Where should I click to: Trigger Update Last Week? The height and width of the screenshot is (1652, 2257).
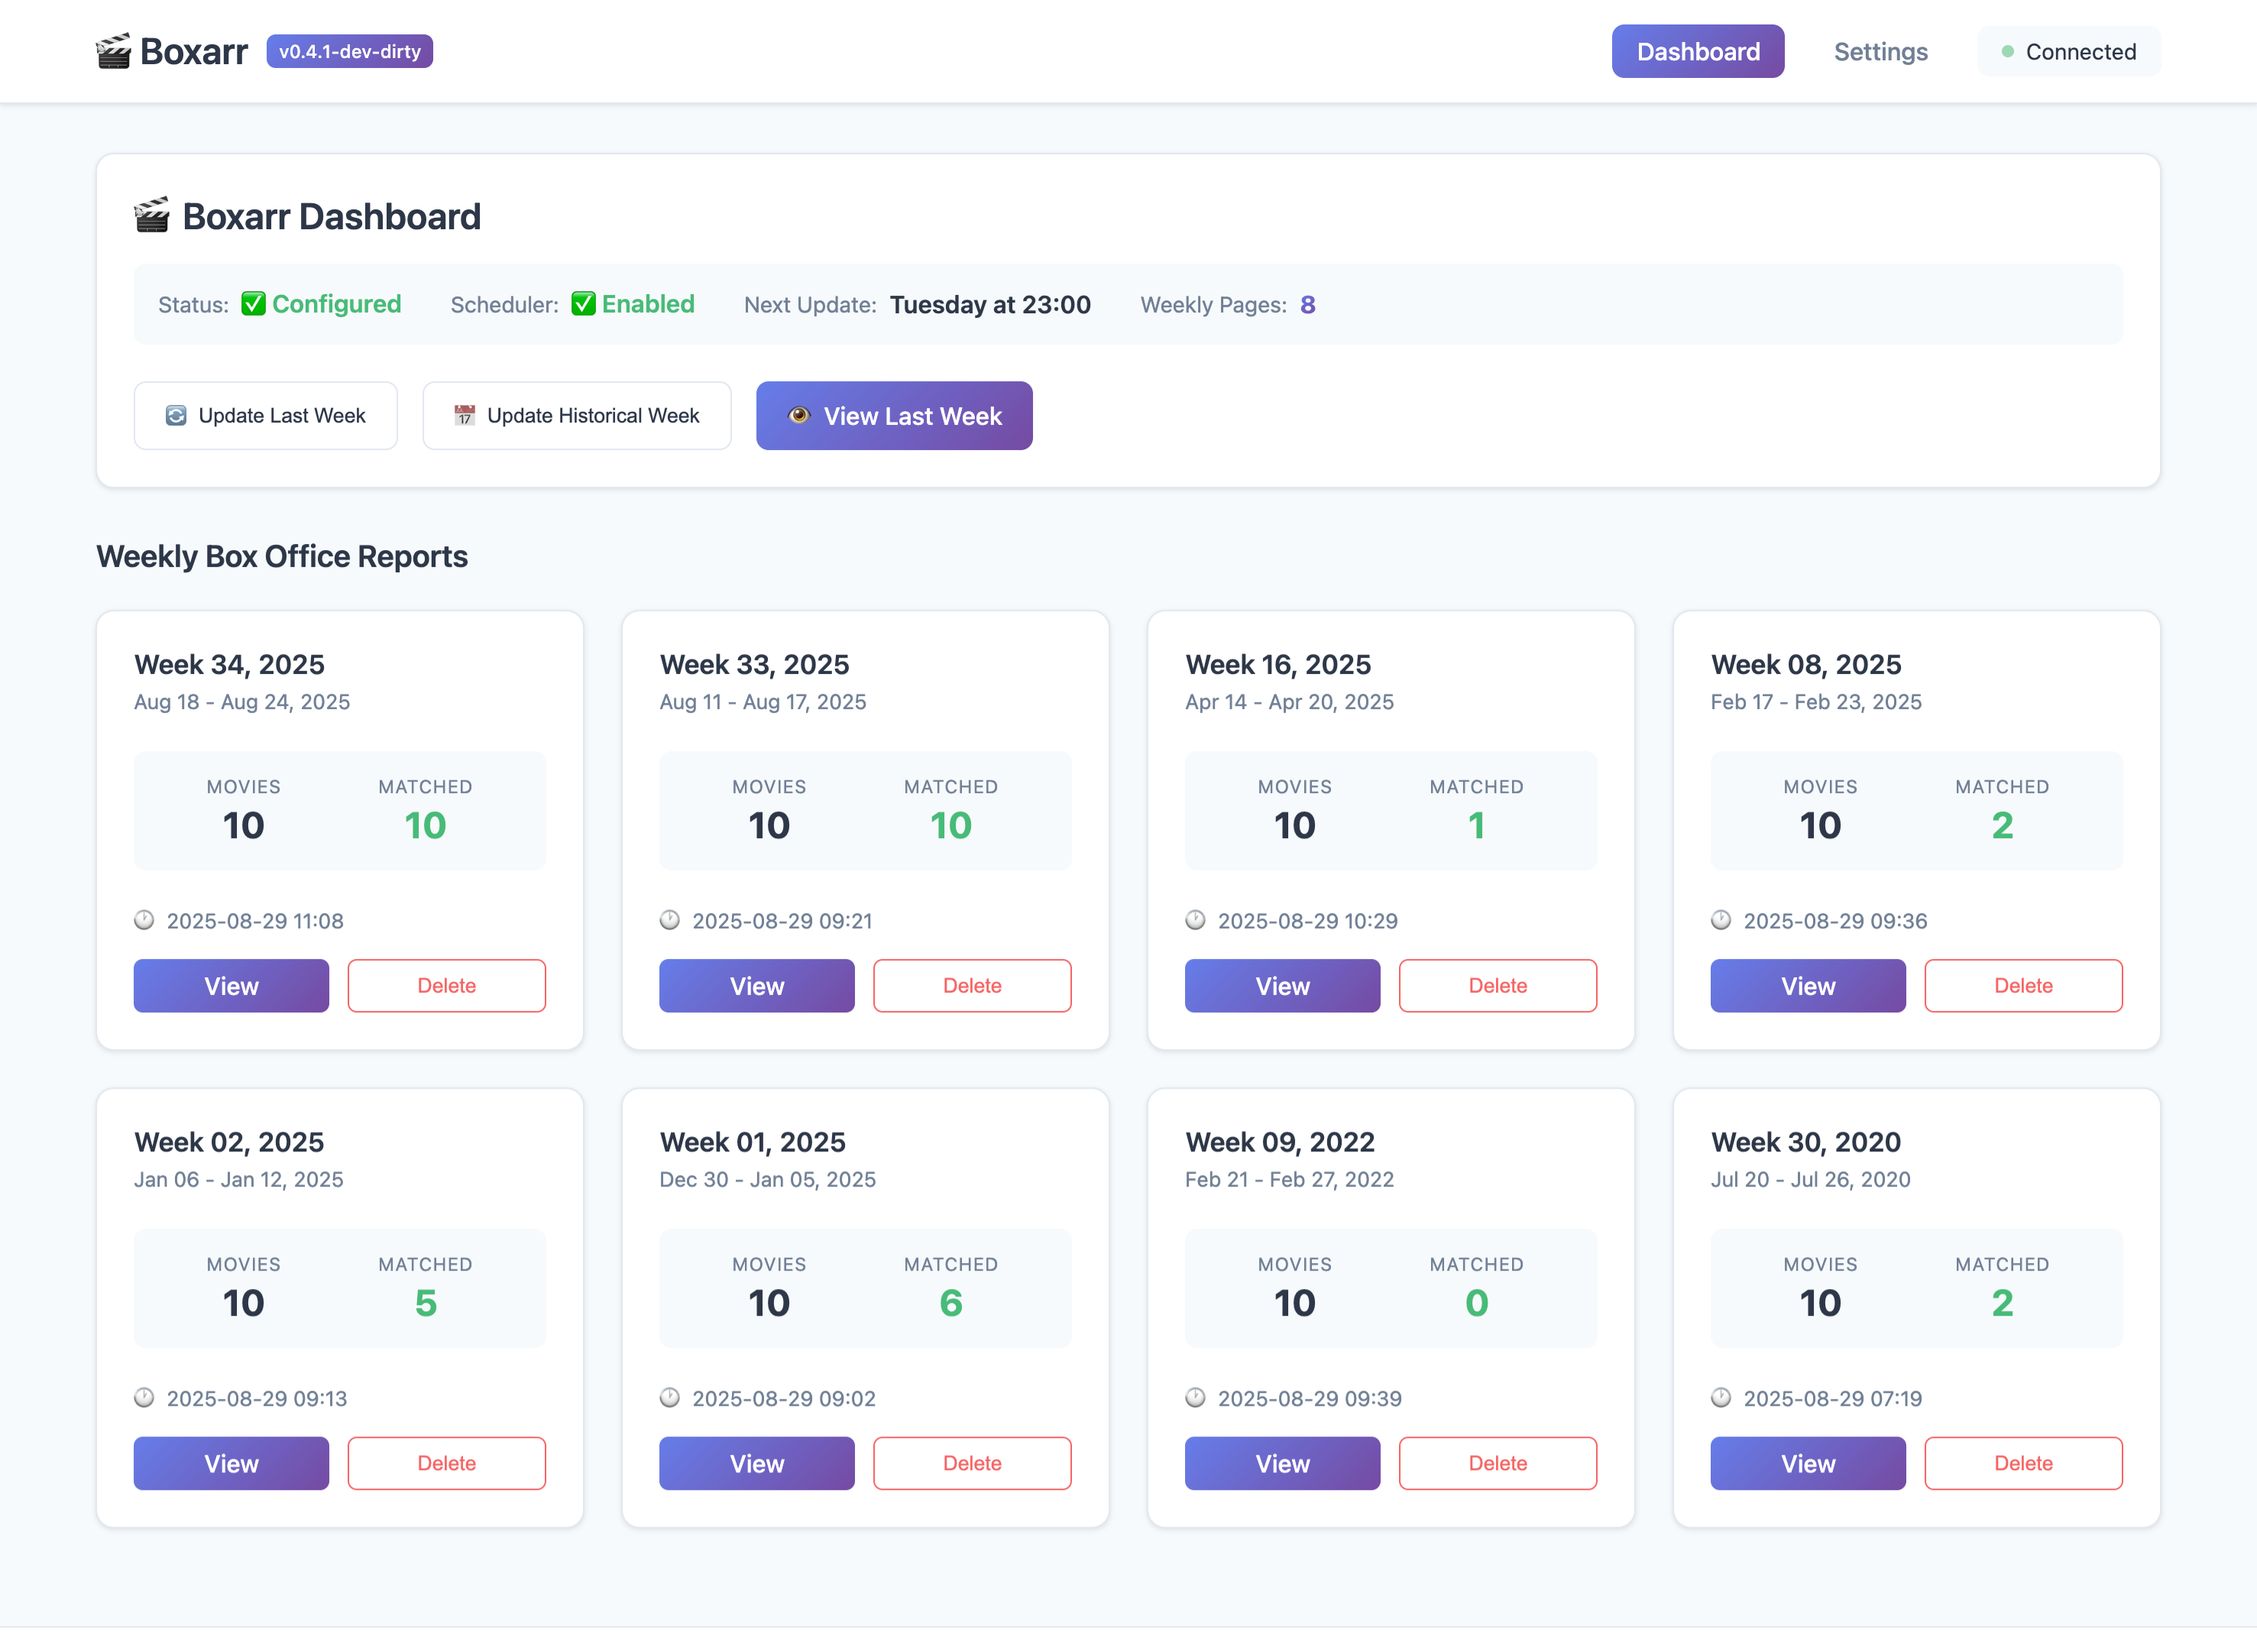tap(265, 415)
